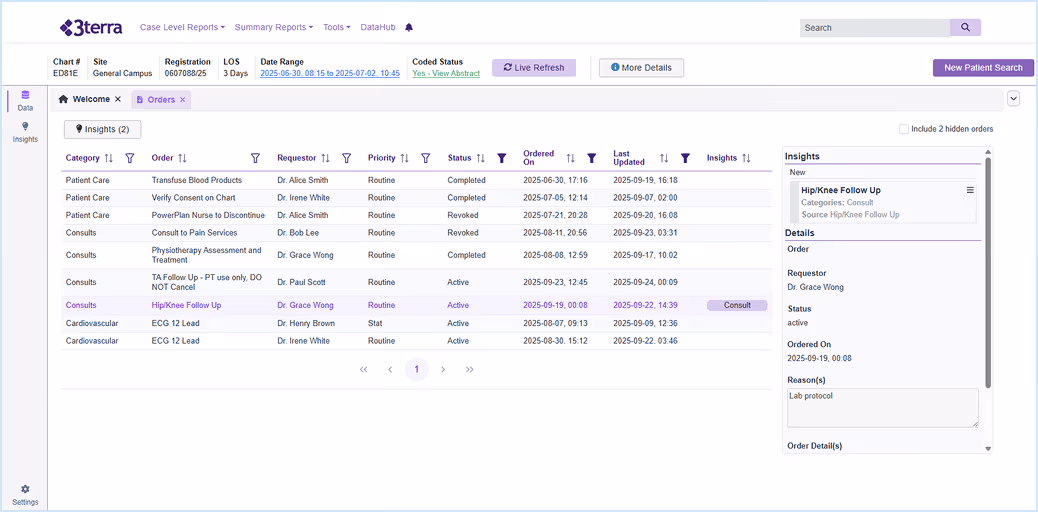Open the Last Updated filter
The width and height of the screenshot is (1038, 512).
[x=685, y=158]
